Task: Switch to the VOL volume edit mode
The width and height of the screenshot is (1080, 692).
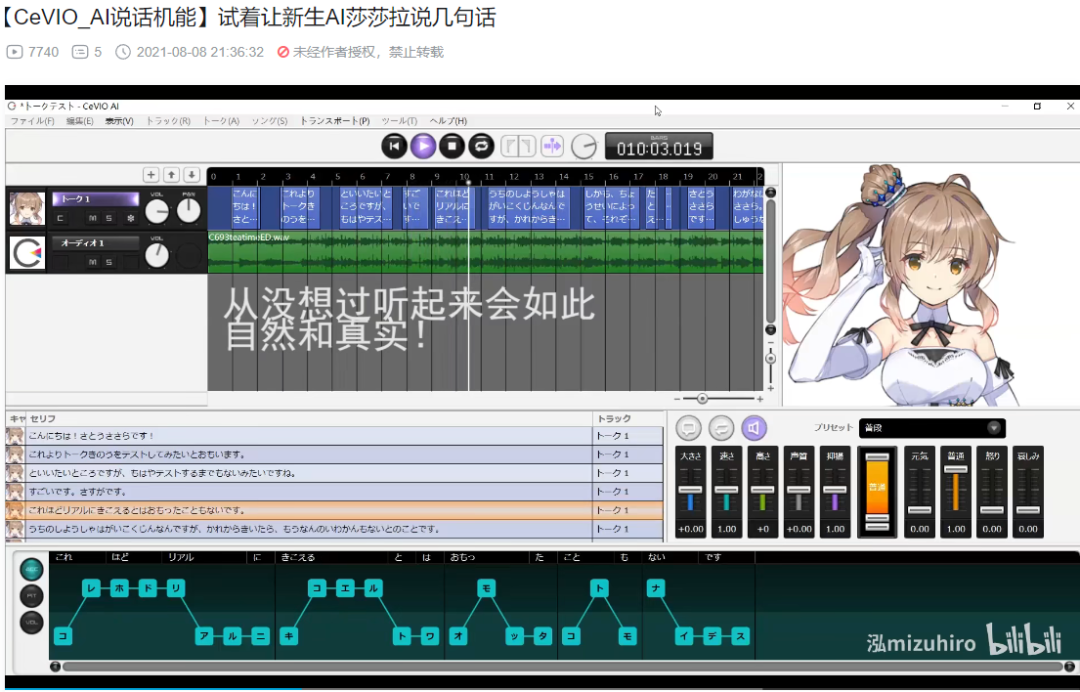Action: (x=32, y=622)
